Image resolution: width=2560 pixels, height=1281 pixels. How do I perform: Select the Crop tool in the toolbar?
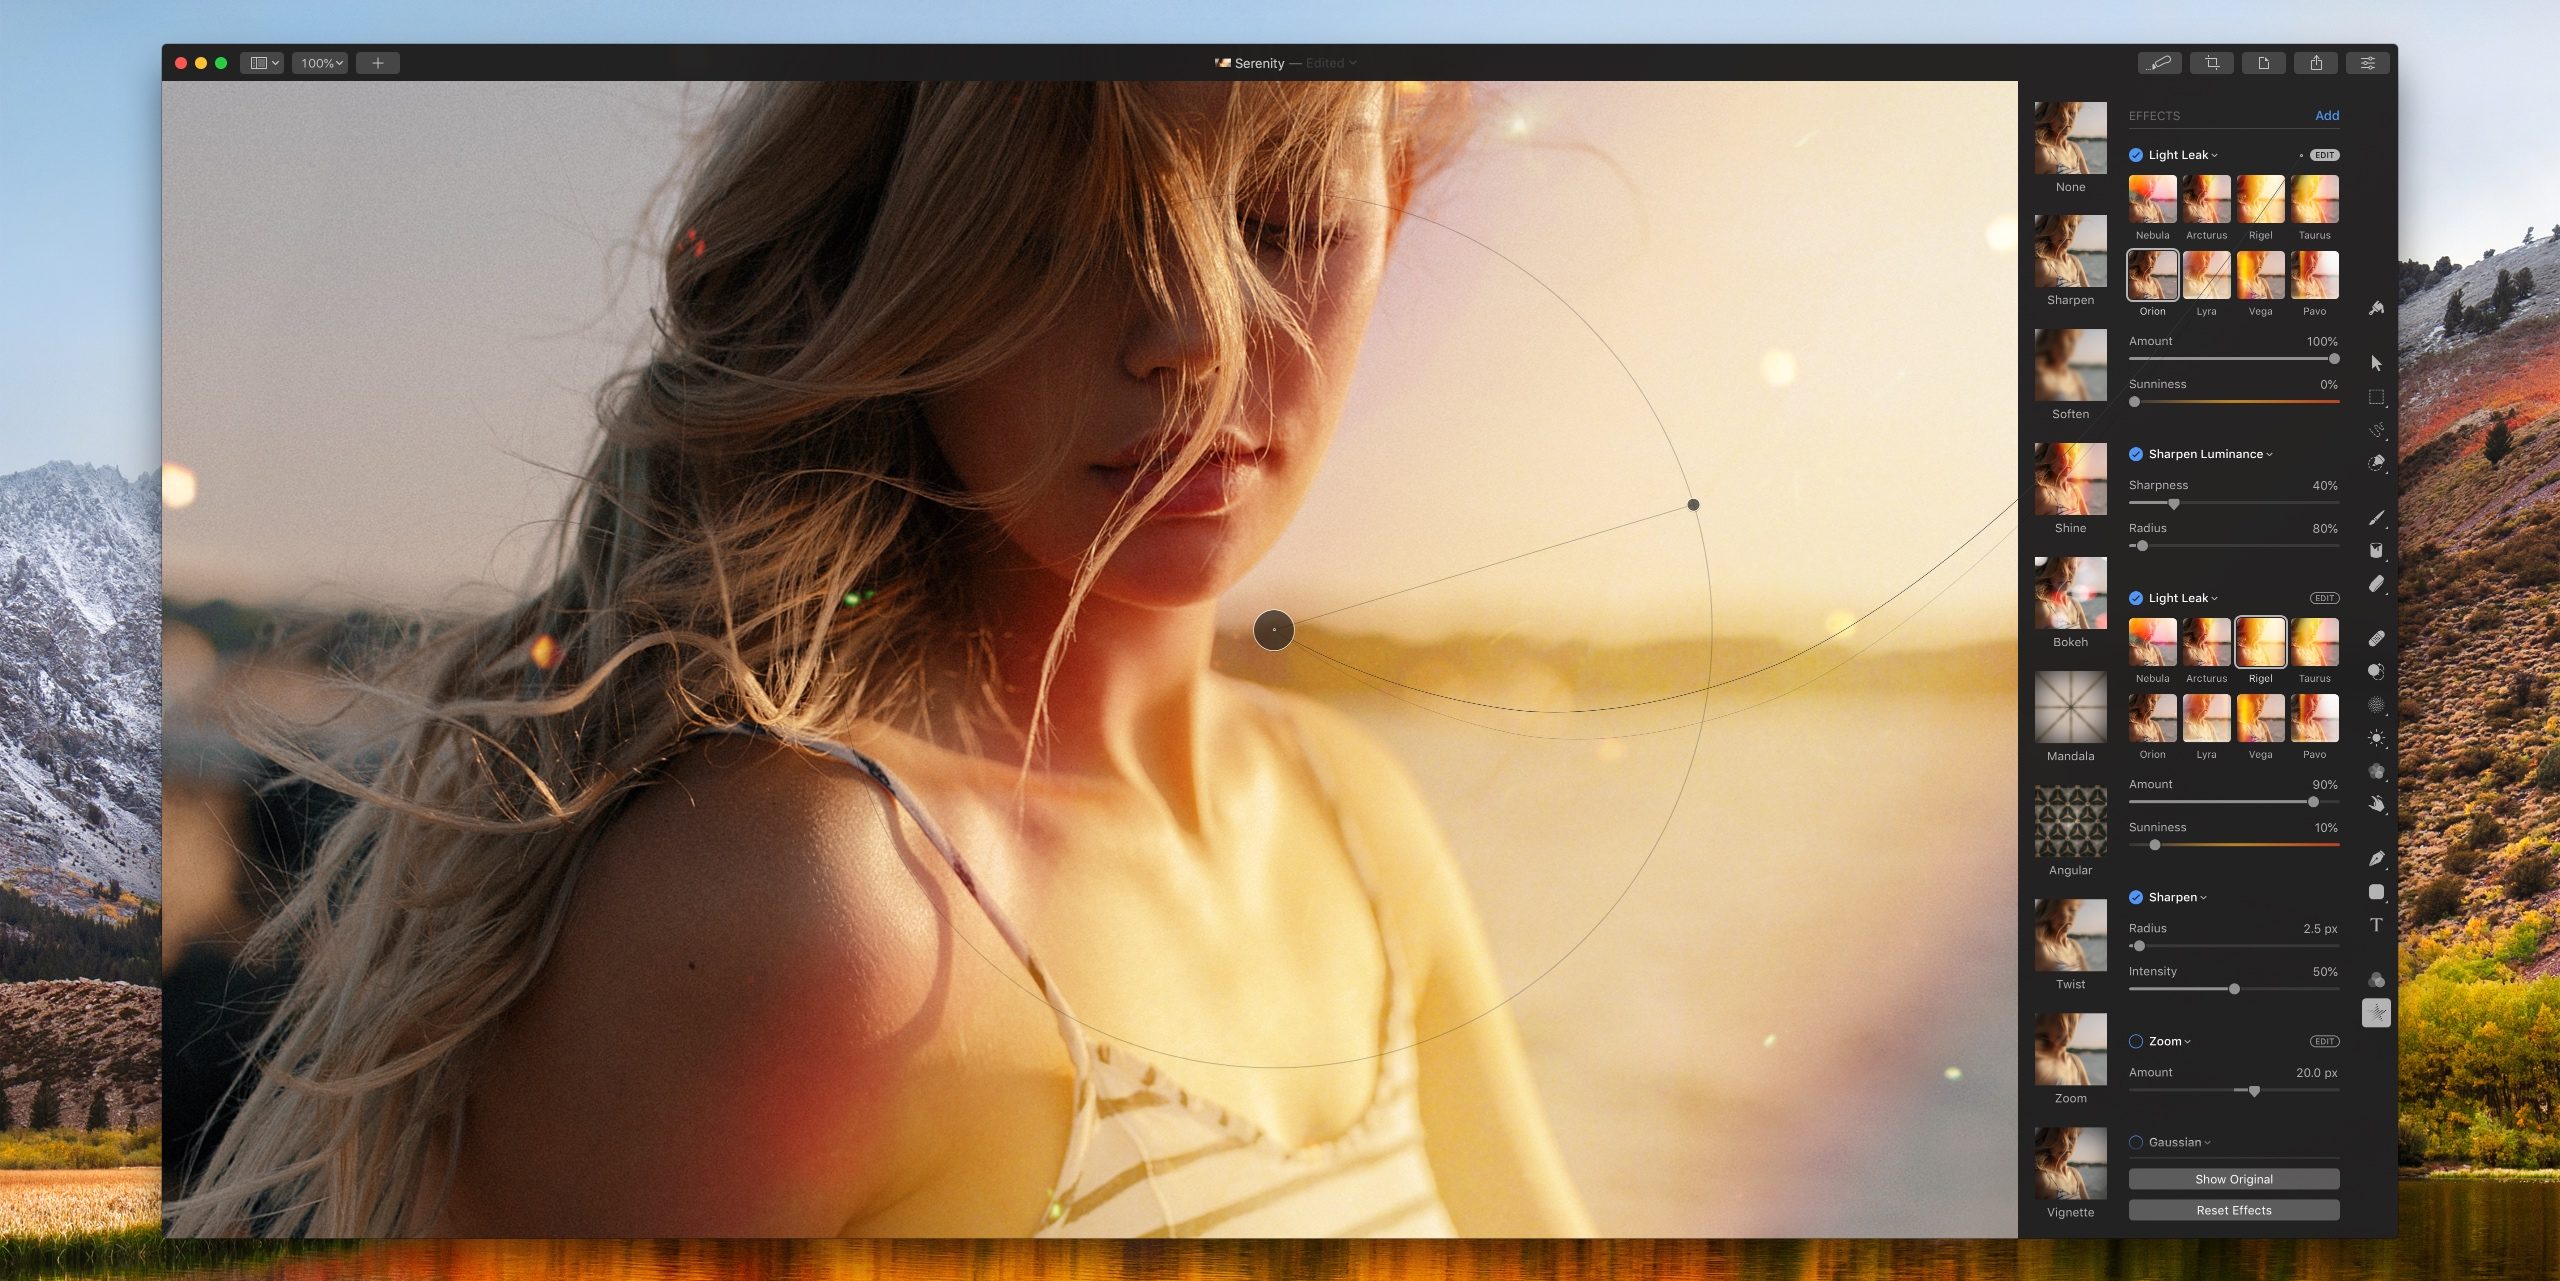2211,63
